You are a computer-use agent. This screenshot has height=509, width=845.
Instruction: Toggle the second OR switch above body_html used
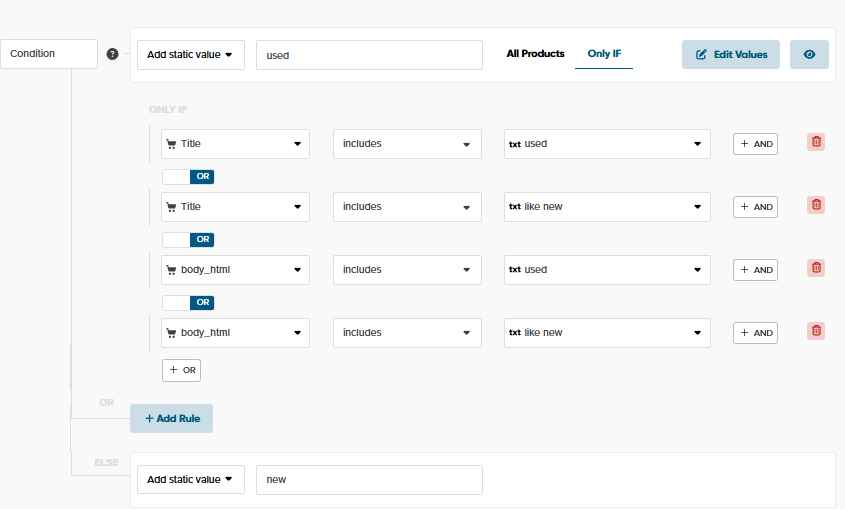[188, 239]
